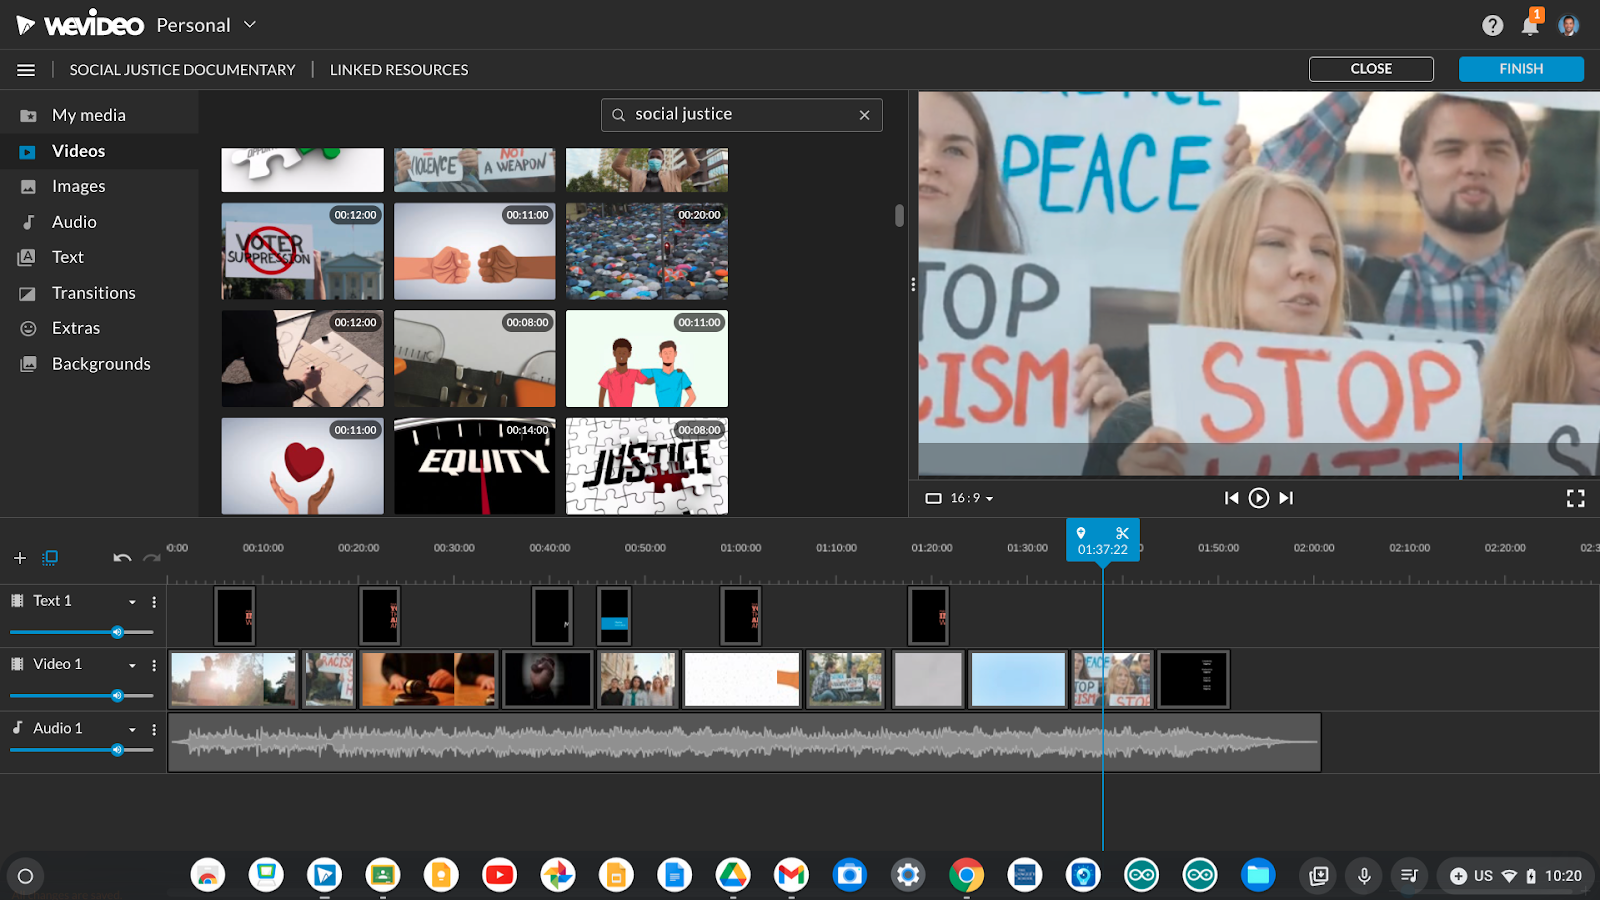The image size is (1600, 900).
Task: Click the help question mark icon
Action: tap(1492, 26)
